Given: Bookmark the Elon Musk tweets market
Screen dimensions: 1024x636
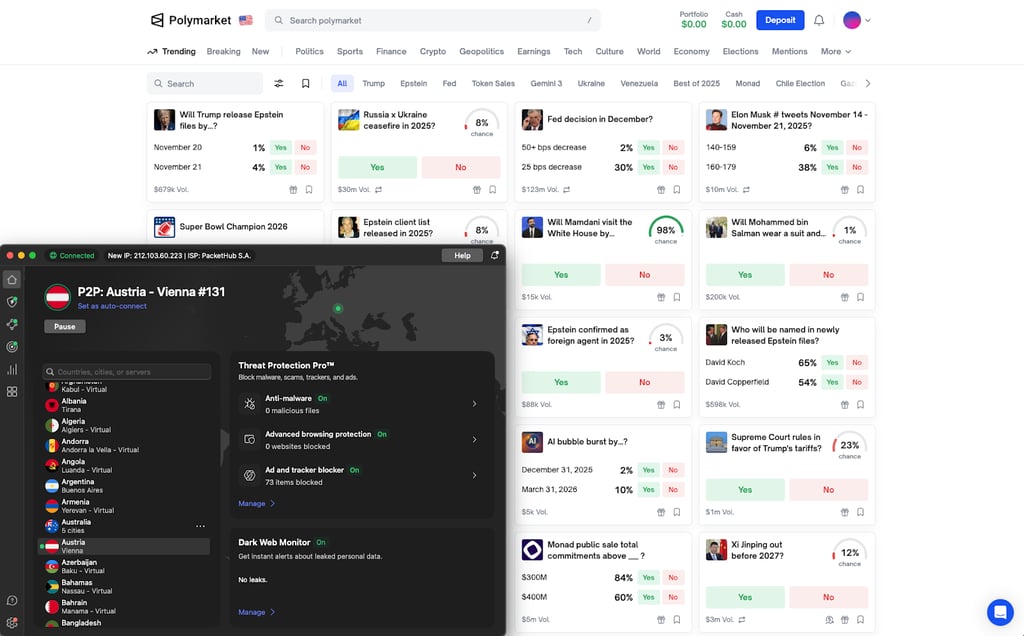Looking at the screenshot, I should coord(860,190).
